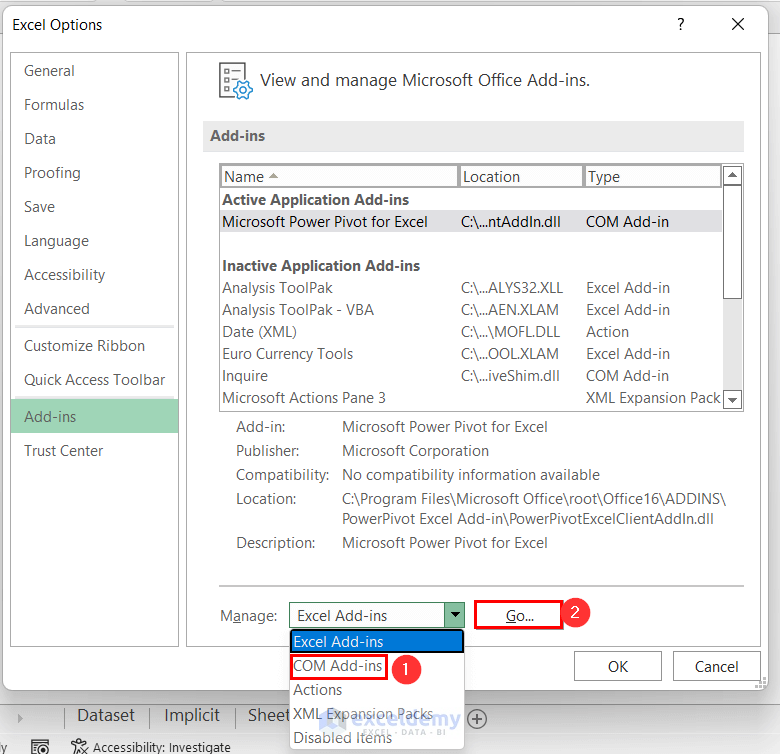This screenshot has height=754, width=780.
Task: Select Analysis ToolPak - VBA row
Action: pos(471,310)
